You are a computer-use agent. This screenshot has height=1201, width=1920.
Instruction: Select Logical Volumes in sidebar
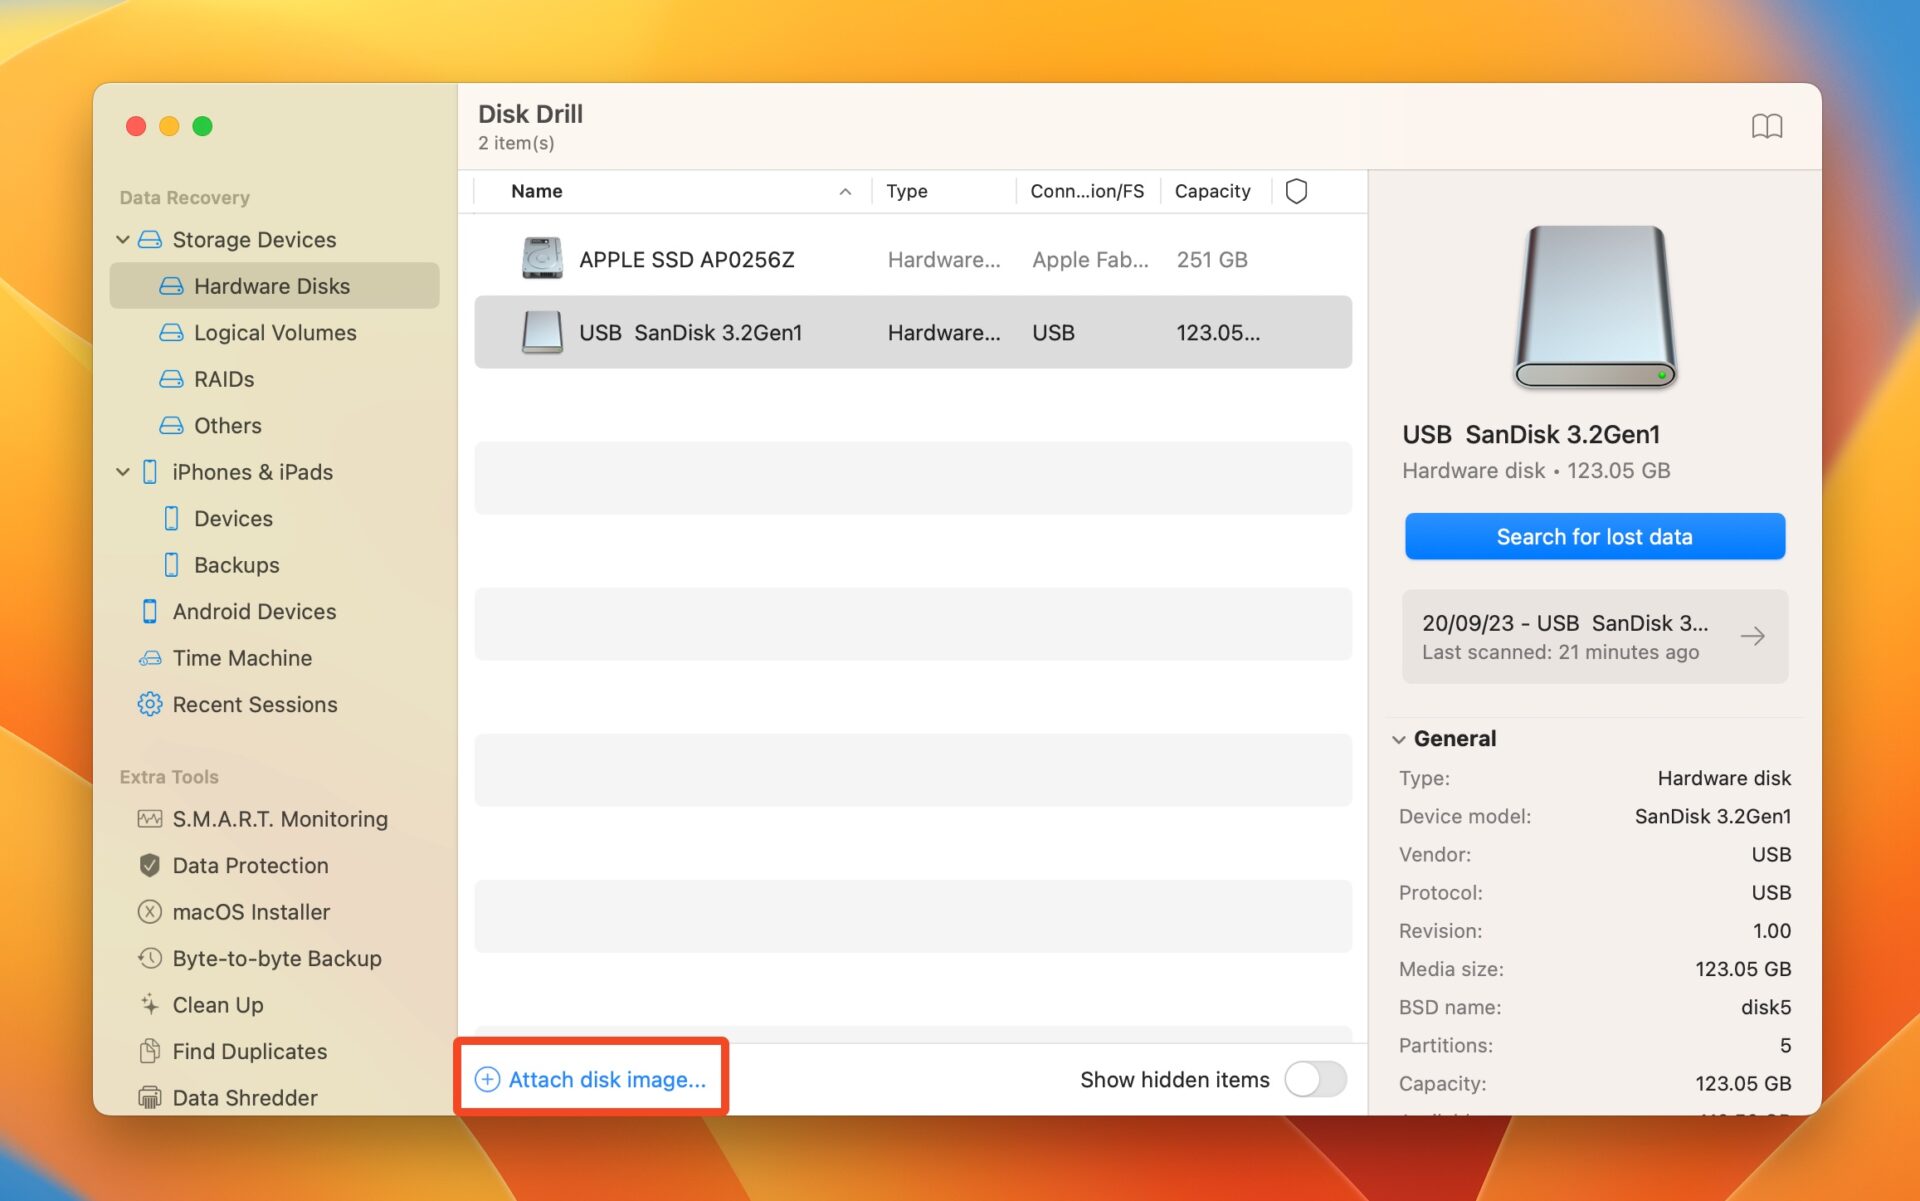[274, 333]
